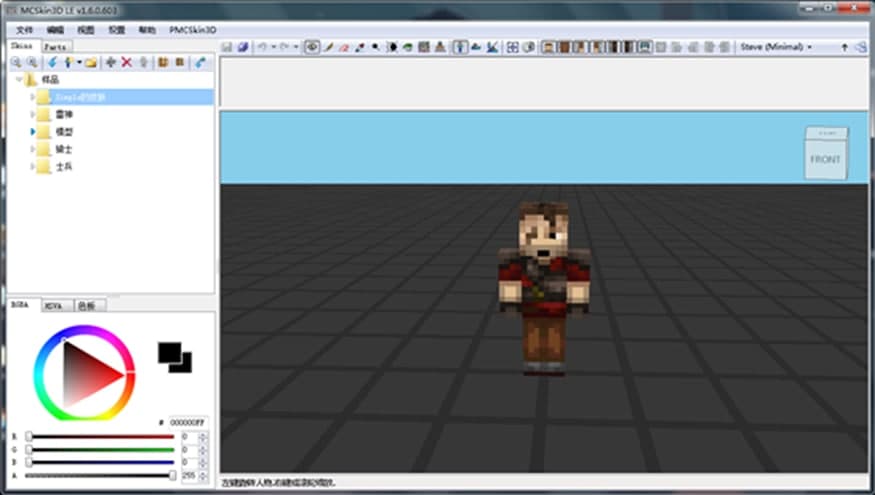
Task: Click the green G channel slider
Action: point(100,449)
